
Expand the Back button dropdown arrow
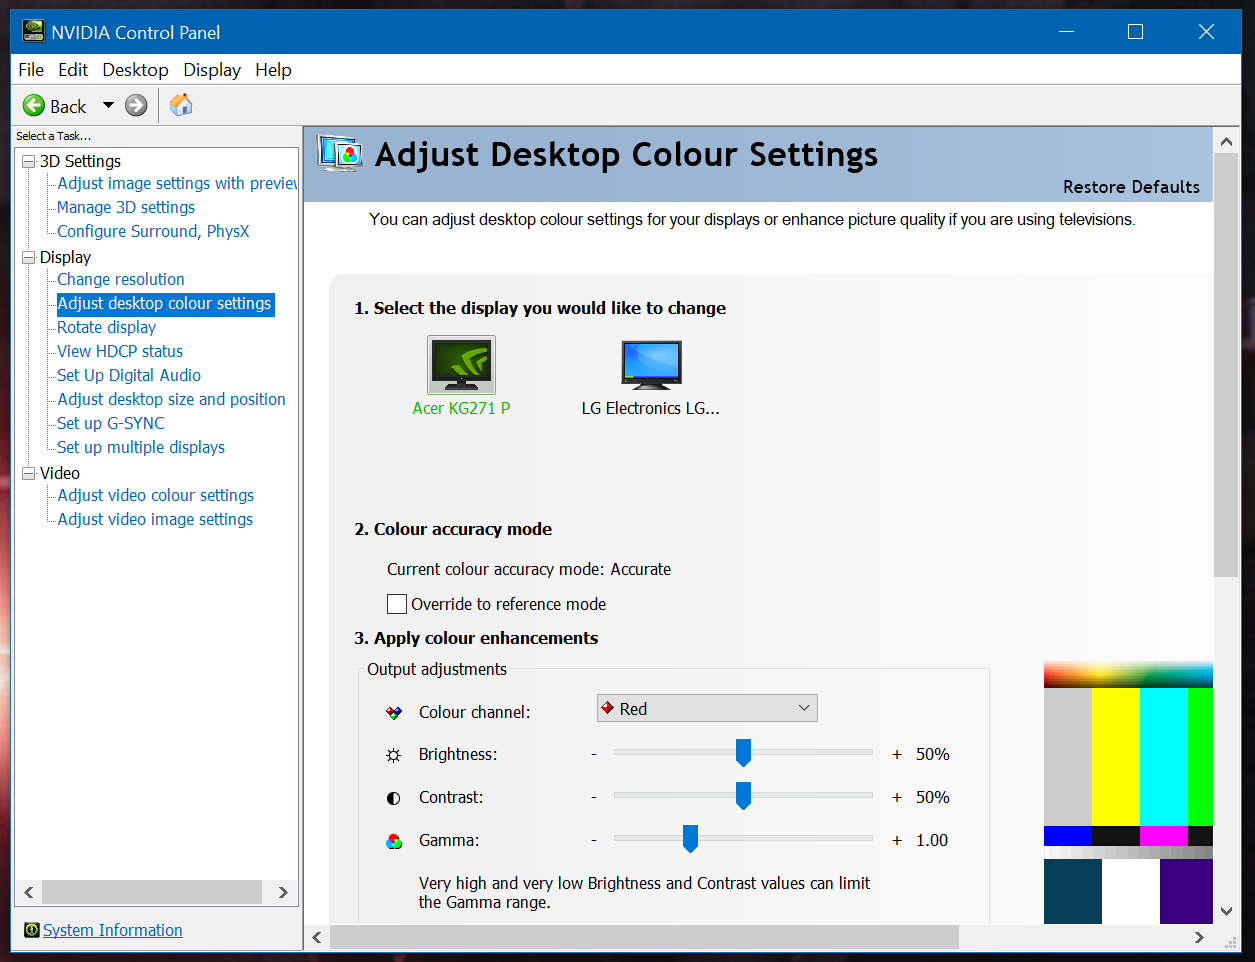(108, 105)
